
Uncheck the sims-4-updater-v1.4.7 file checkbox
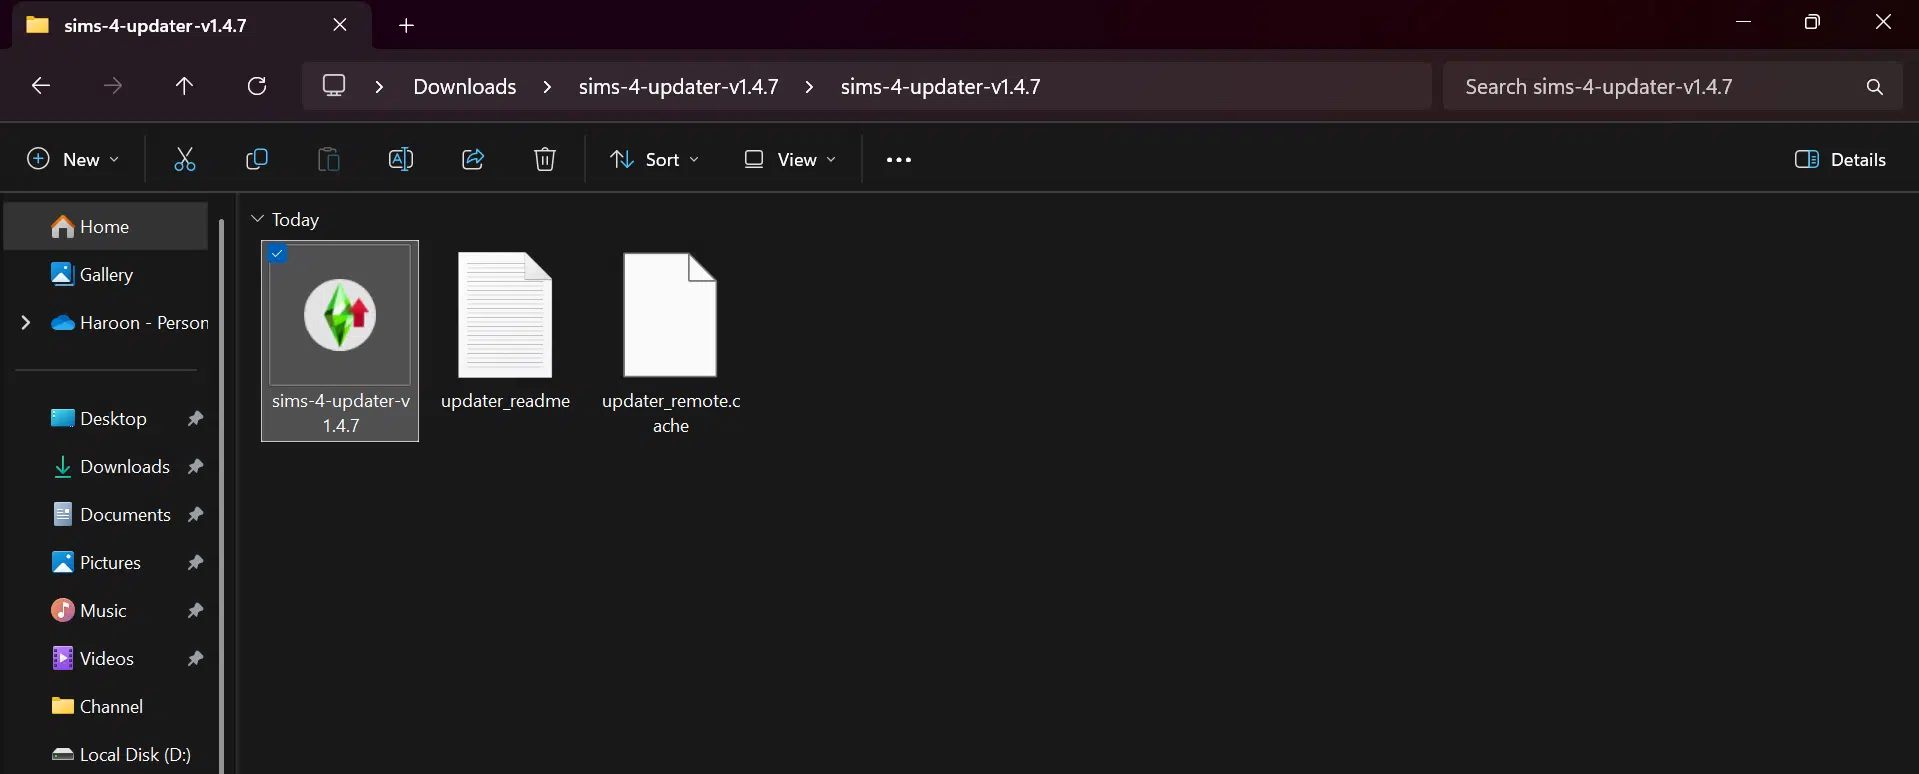tap(278, 254)
